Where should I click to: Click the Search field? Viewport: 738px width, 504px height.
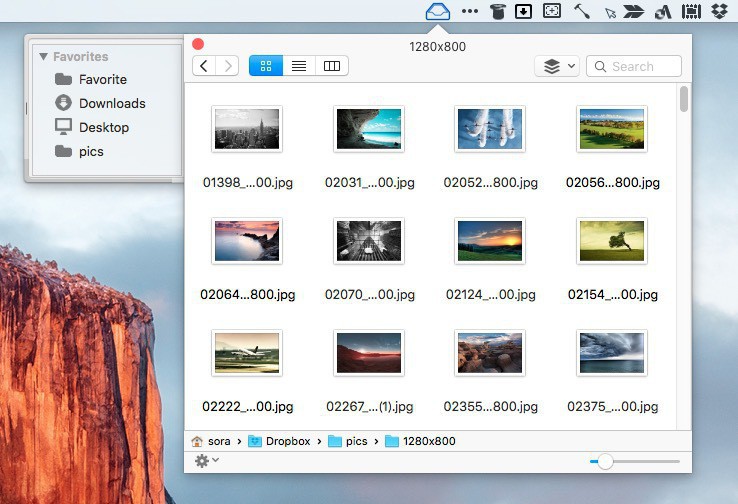(x=634, y=66)
